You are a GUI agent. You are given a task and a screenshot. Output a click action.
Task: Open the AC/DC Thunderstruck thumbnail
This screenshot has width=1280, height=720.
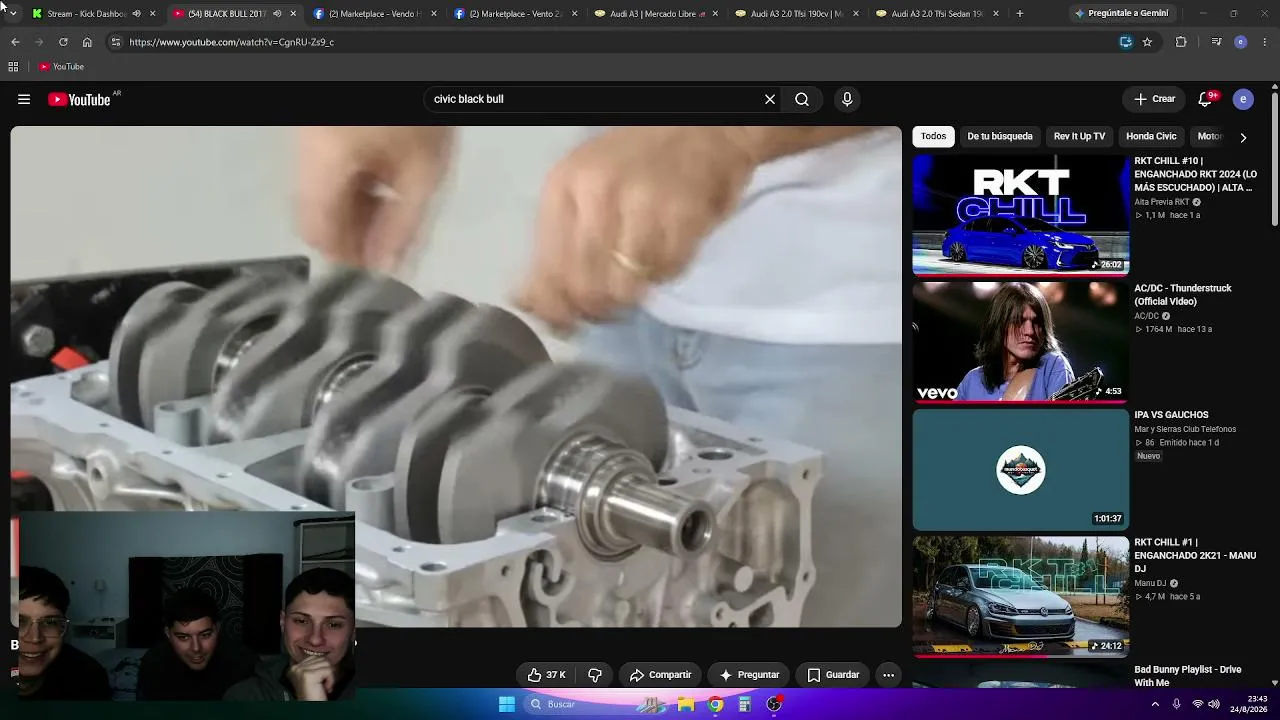1021,342
